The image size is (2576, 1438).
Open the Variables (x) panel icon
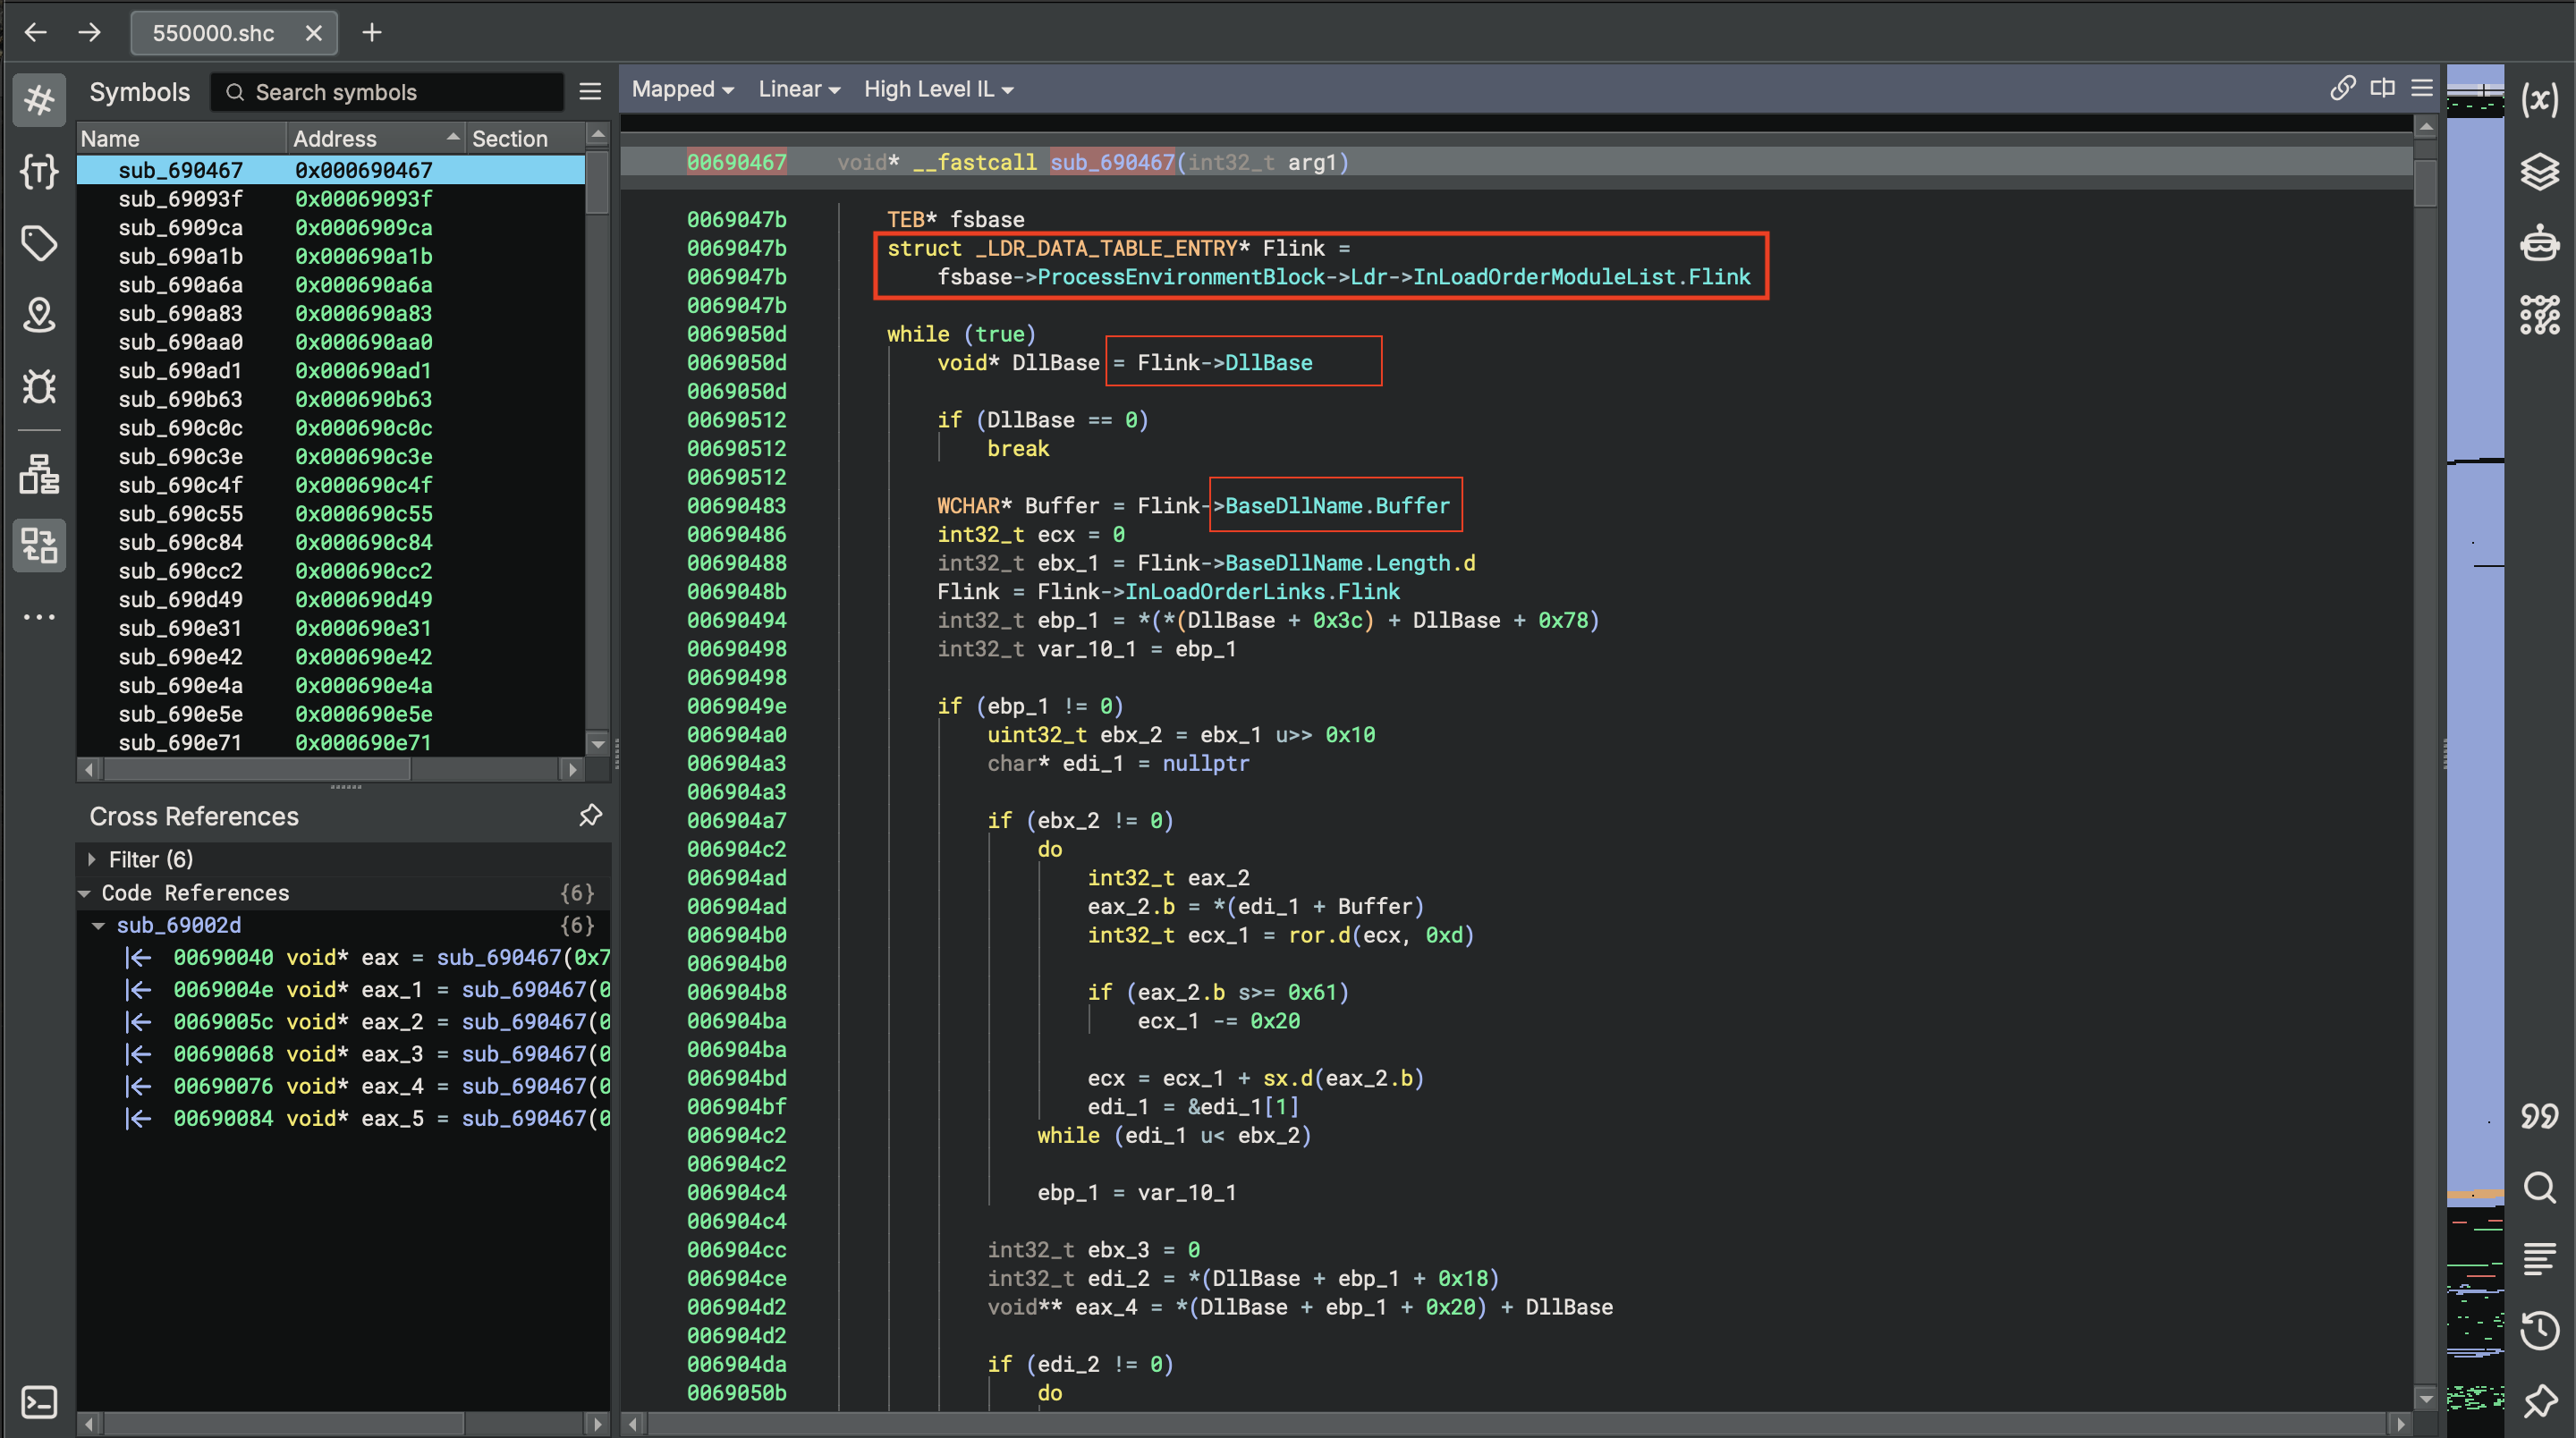tap(2540, 99)
